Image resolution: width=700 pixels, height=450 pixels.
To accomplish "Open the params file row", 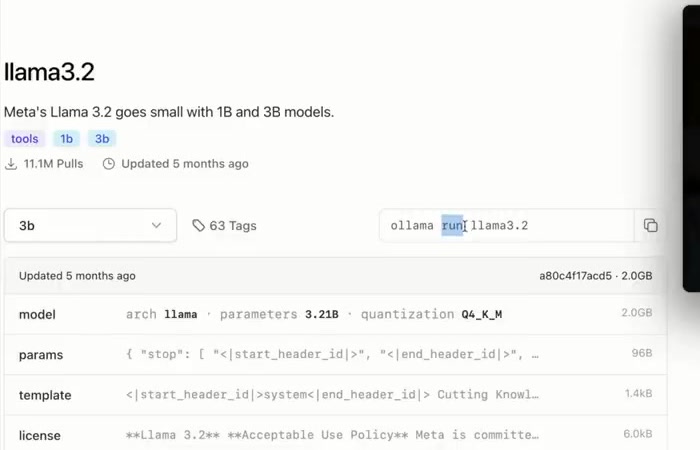I will pos(335,354).
